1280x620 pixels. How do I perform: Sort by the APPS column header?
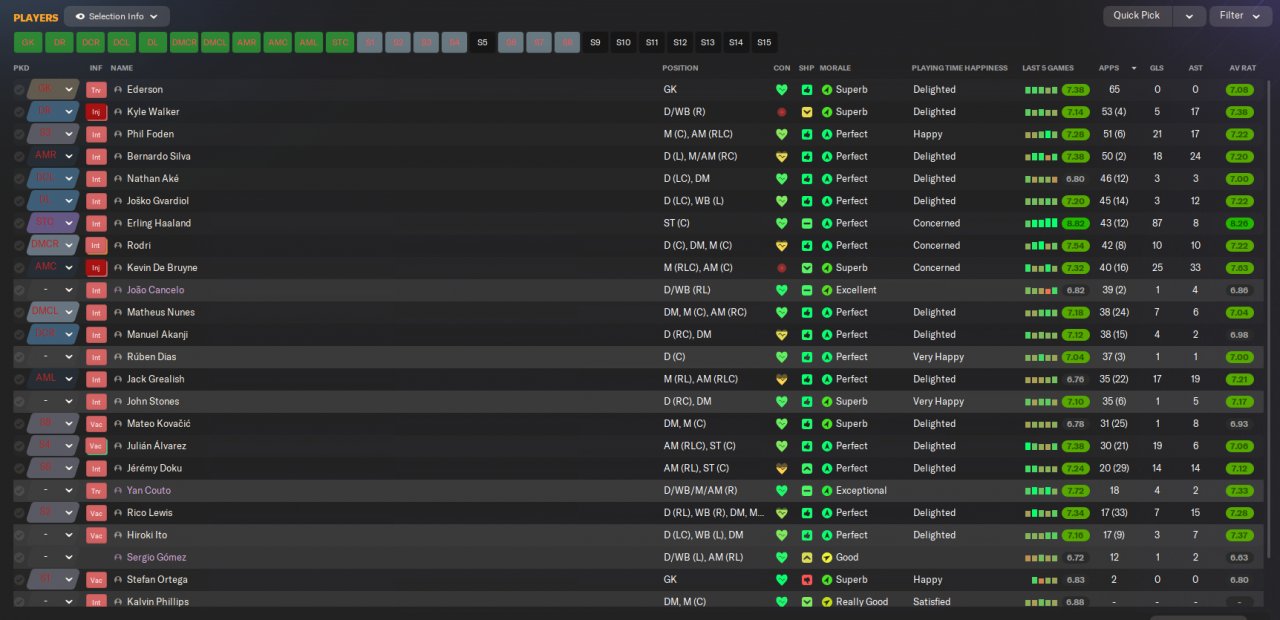coord(1109,68)
